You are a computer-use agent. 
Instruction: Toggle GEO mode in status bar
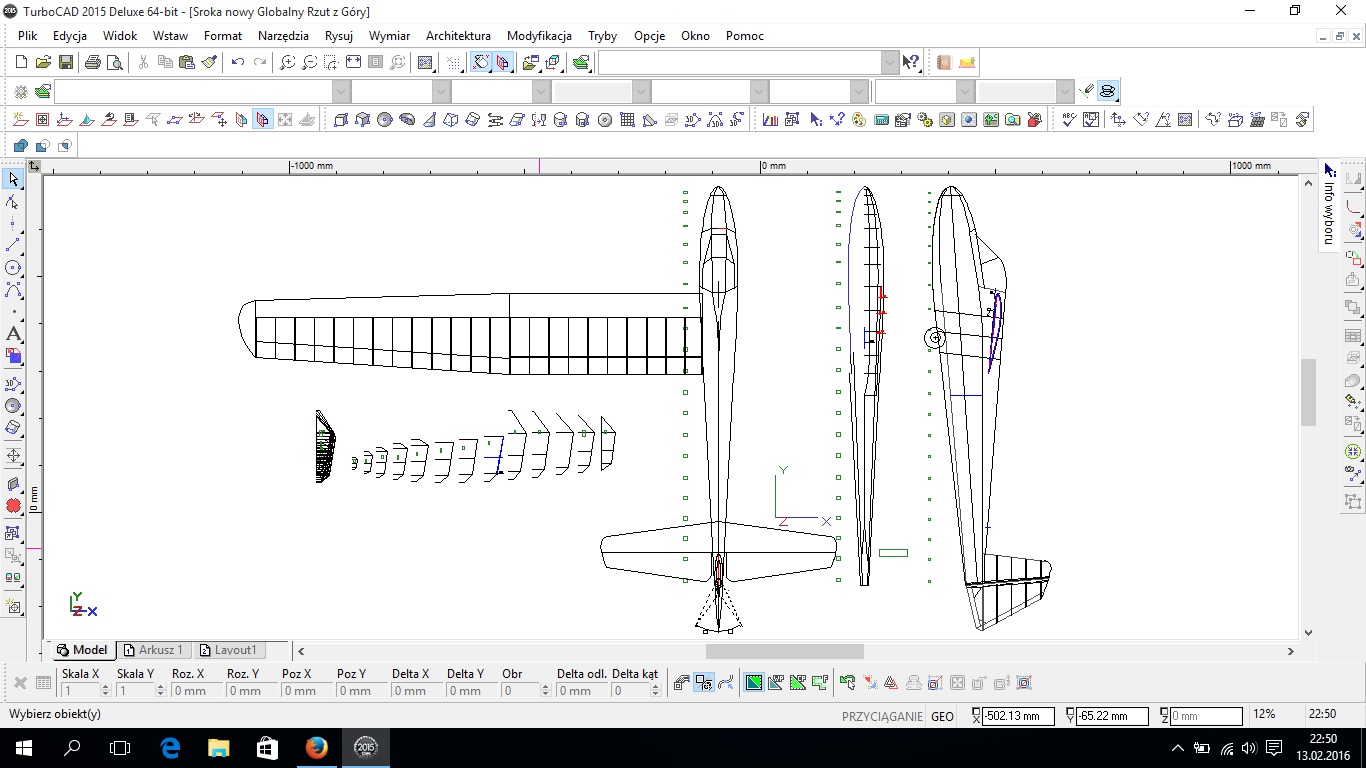click(942, 716)
